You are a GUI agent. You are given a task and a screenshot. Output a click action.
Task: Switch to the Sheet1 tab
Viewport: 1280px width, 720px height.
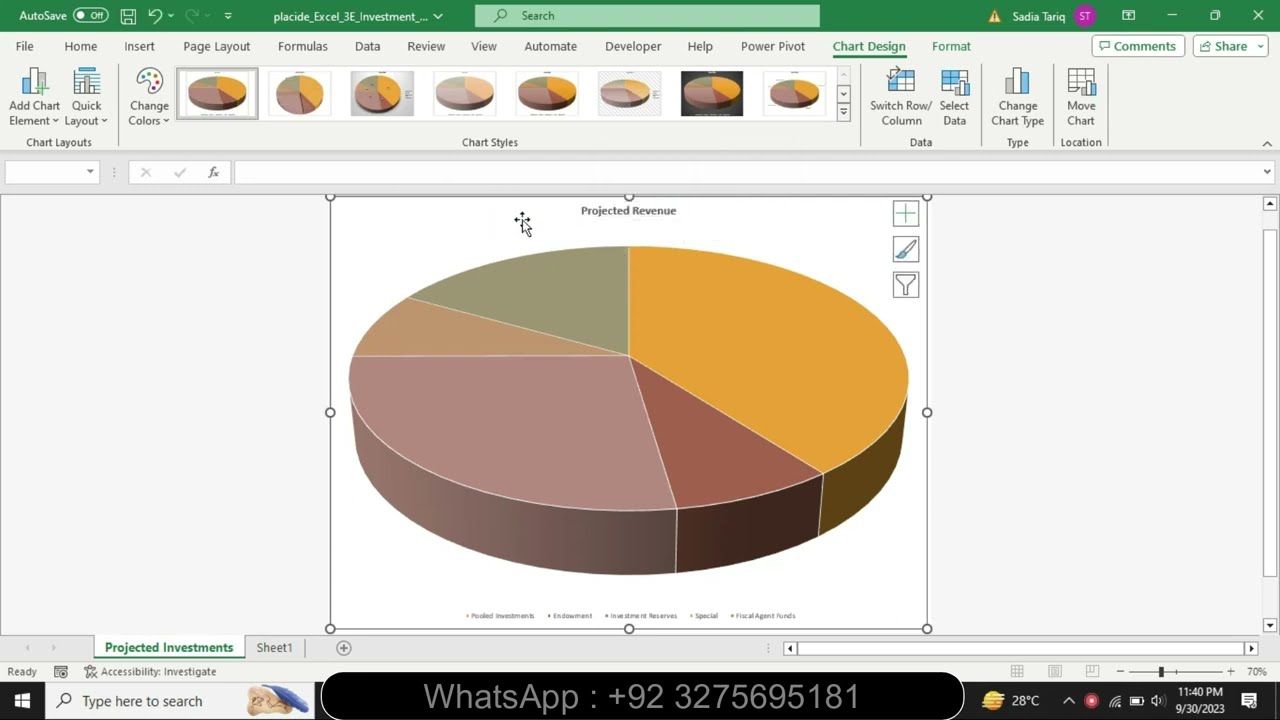[274, 648]
